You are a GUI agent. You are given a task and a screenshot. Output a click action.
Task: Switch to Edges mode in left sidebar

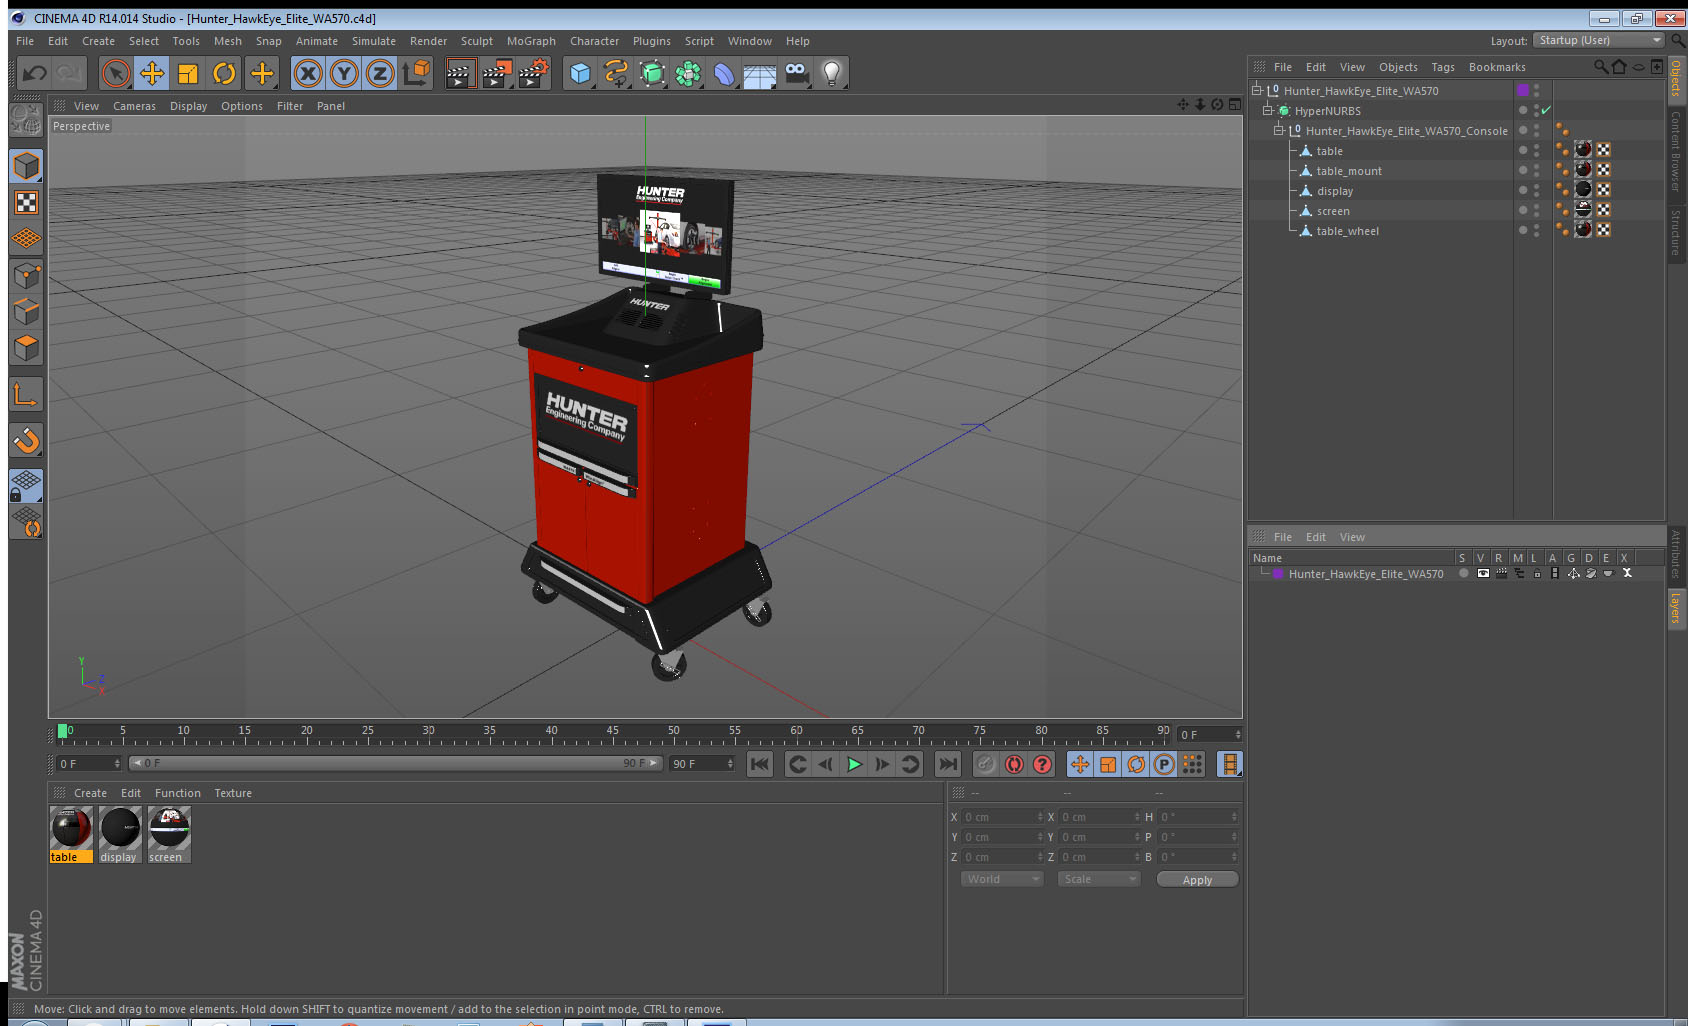tap(26, 311)
